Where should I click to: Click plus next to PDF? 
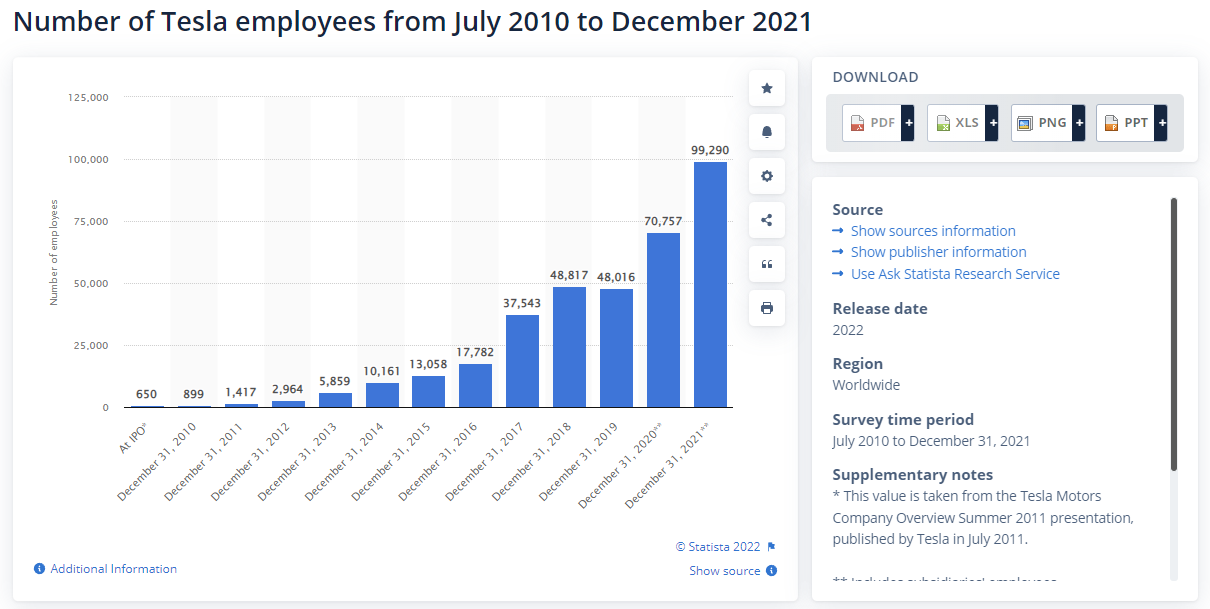click(x=908, y=123)
